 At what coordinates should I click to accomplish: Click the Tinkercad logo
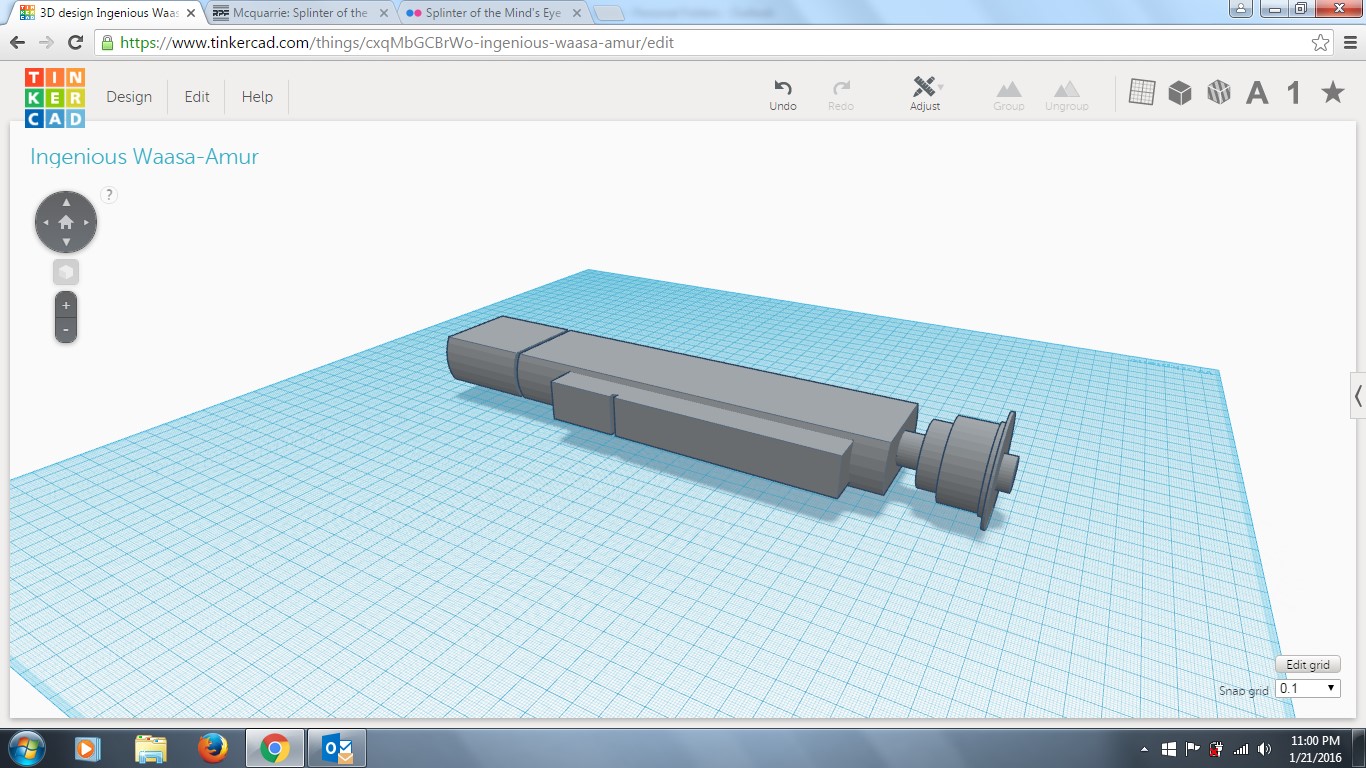pyautogui.click(x=55, y=97)
